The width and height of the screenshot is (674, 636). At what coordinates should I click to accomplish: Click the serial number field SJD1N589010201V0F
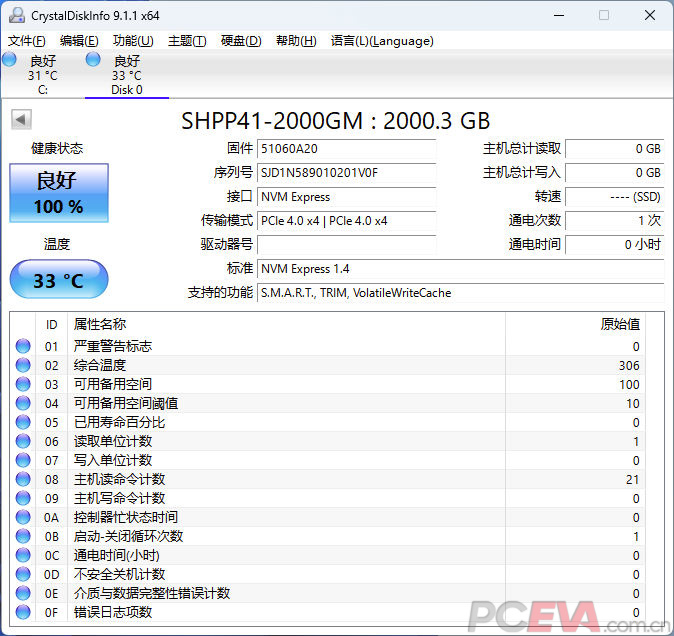coord(346,173)
